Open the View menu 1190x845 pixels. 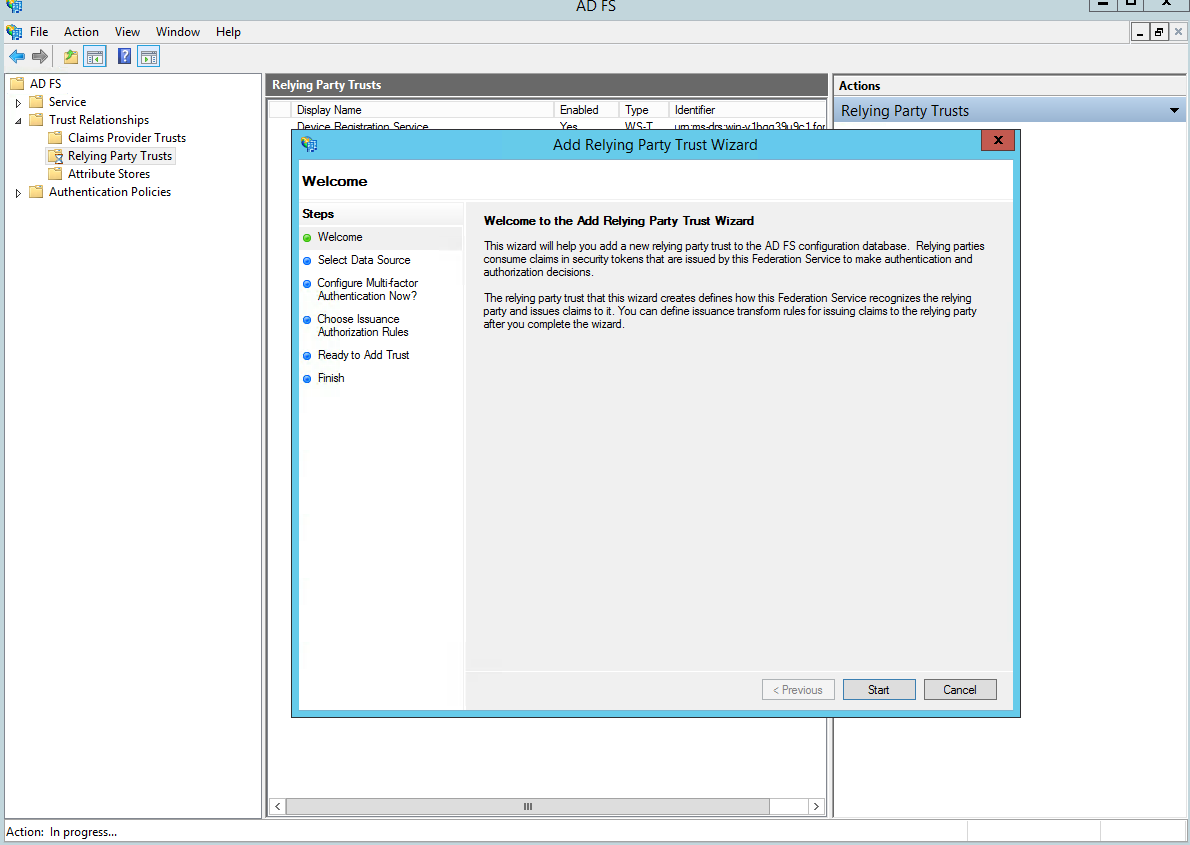[x=127, y=32]
